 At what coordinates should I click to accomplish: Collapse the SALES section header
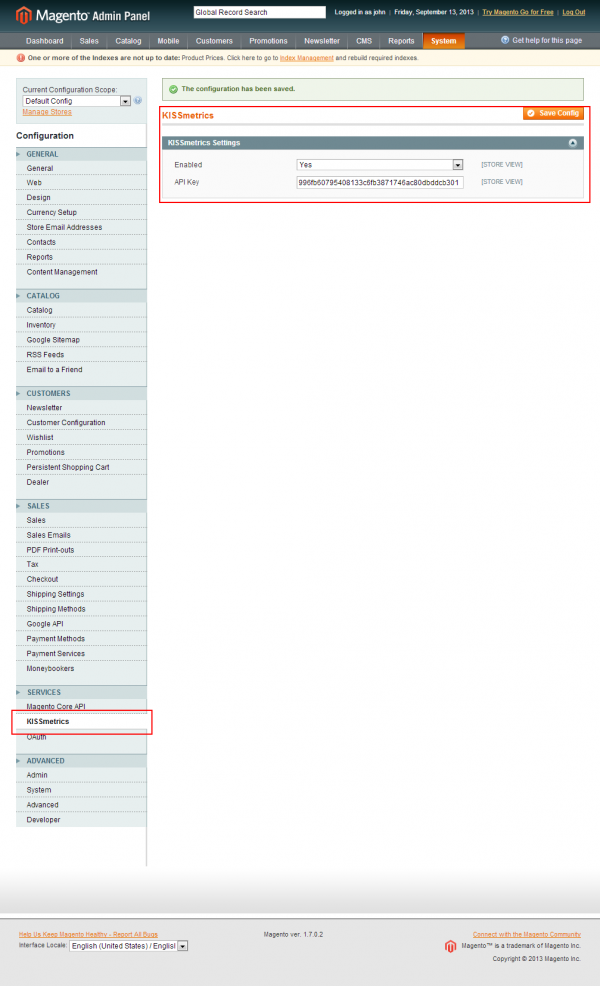pos(81,506)
